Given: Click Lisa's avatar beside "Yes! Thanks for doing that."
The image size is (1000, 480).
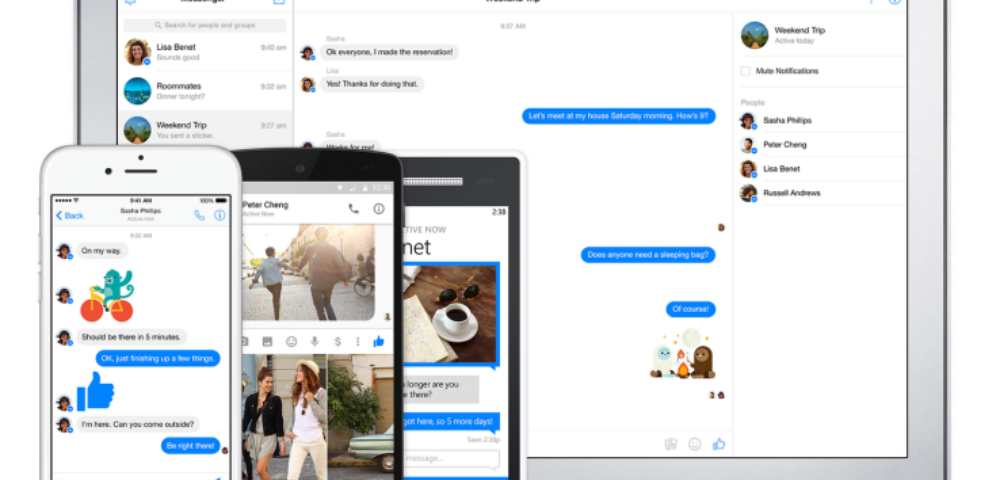Looking at the screenshot, I should (308, 84).
